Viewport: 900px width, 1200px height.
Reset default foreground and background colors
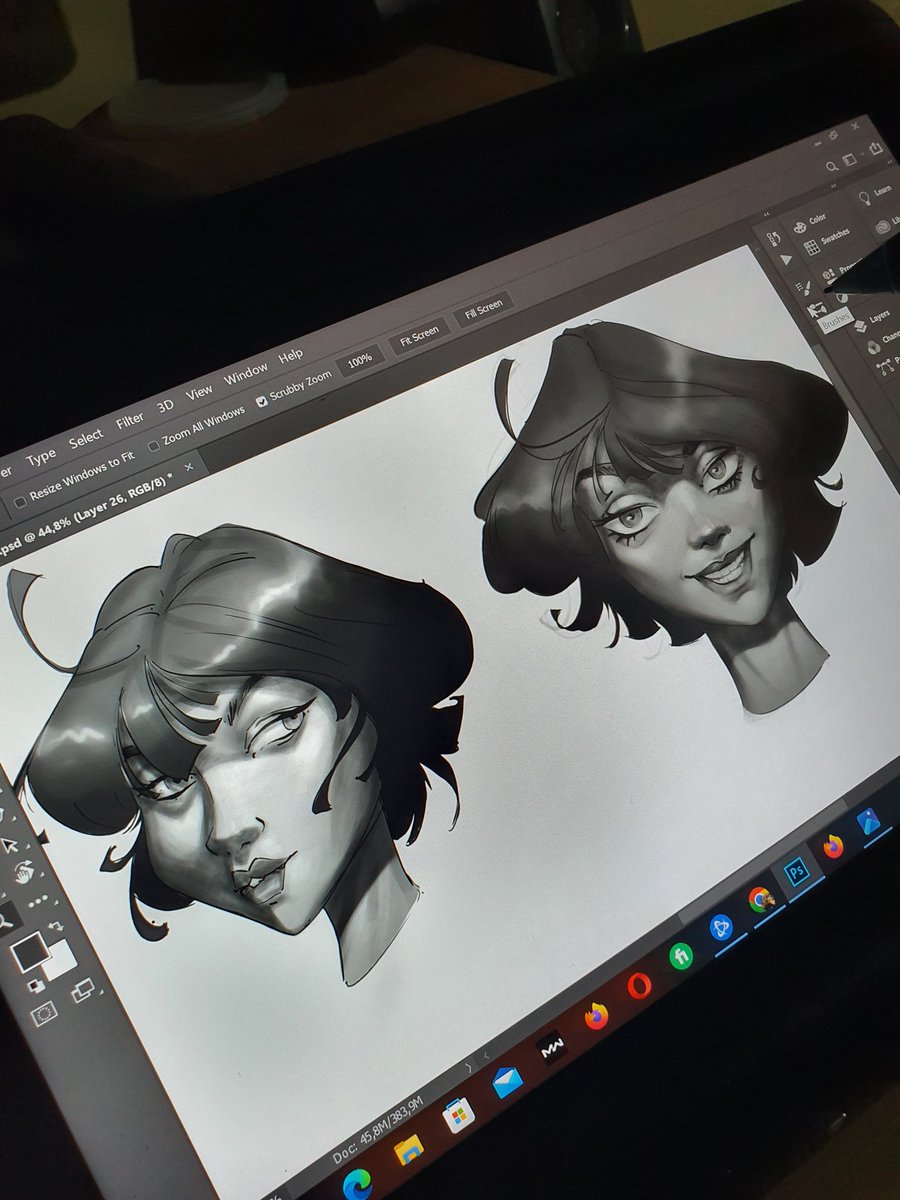(34, 985)
